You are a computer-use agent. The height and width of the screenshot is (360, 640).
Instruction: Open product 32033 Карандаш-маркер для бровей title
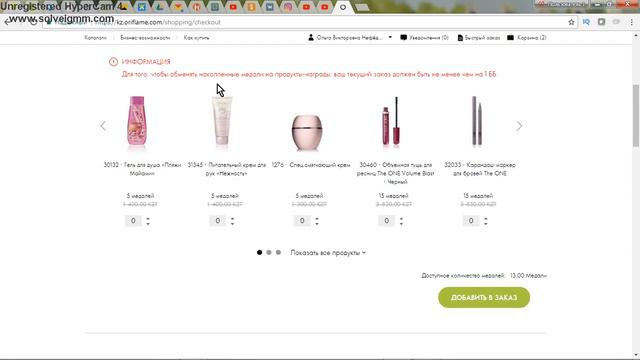point(480,169)
